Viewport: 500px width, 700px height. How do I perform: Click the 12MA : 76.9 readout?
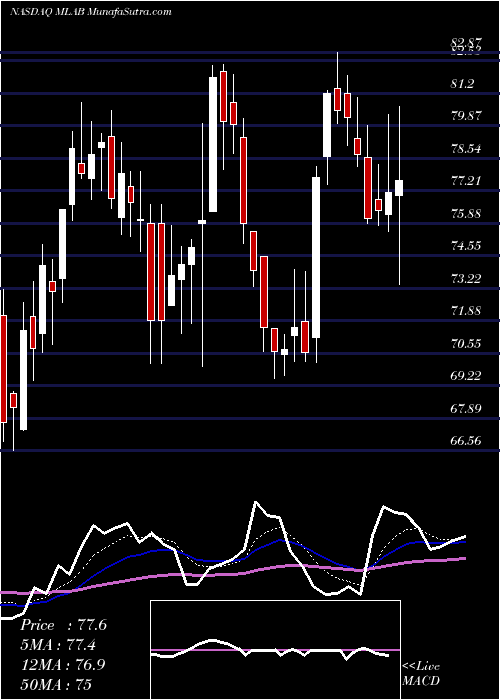[x=63, y=664]
